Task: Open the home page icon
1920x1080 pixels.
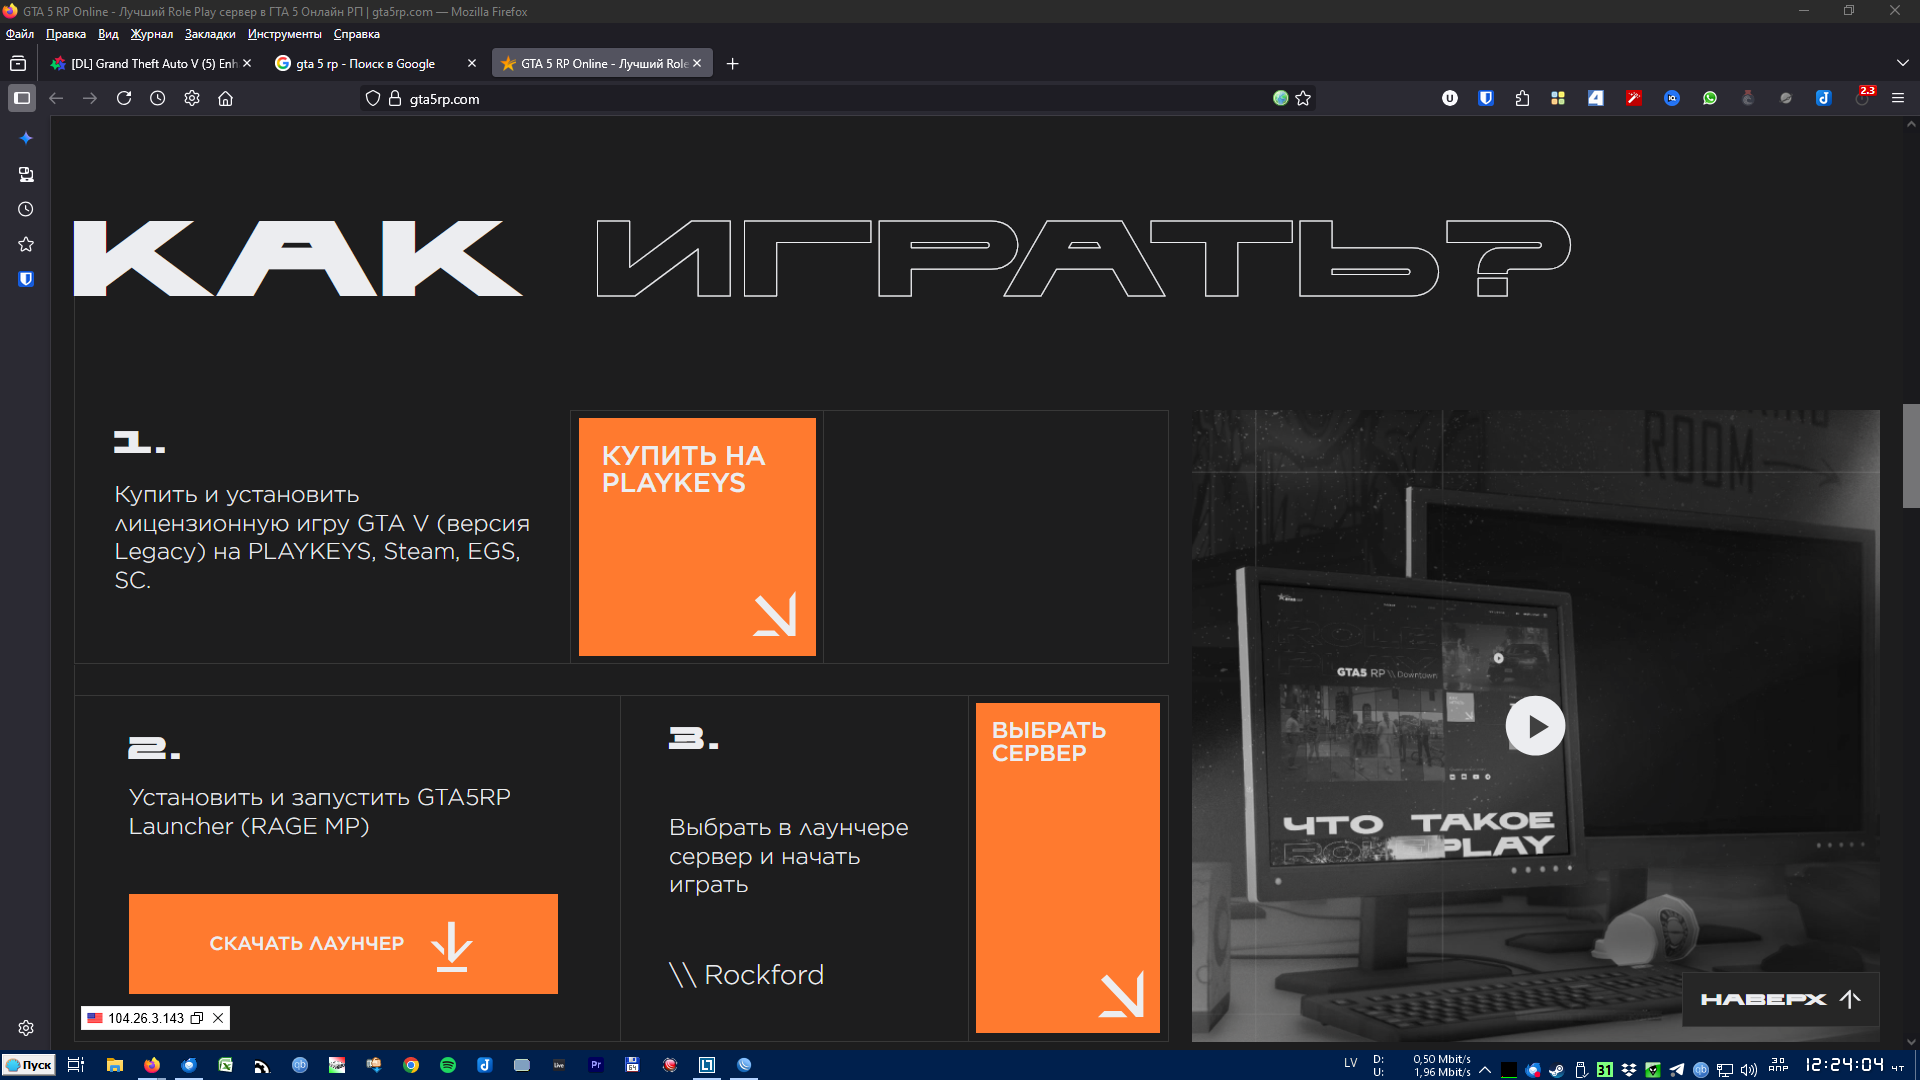Action: tap(226, 98)
